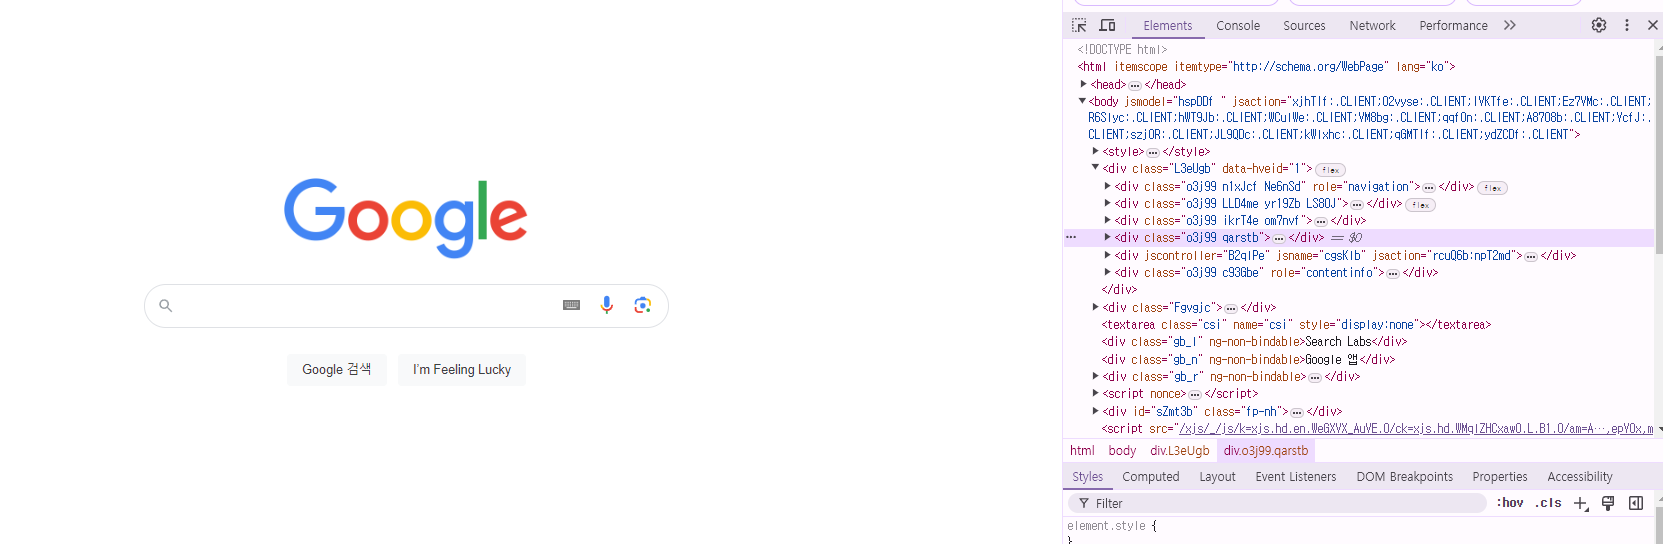Expand the style node arrow
The image size is (1663, 544).
click(1096, 151)
